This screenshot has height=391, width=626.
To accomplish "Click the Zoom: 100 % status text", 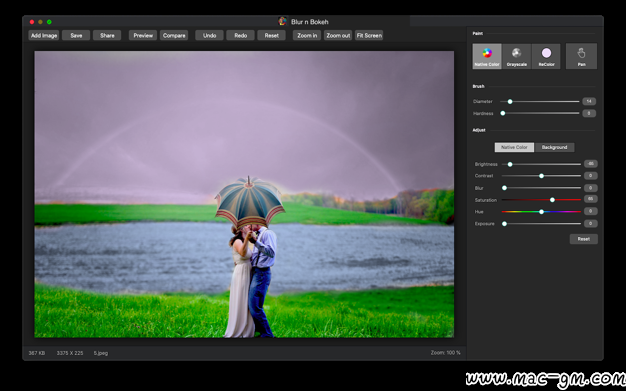I will tap(445, 353).
